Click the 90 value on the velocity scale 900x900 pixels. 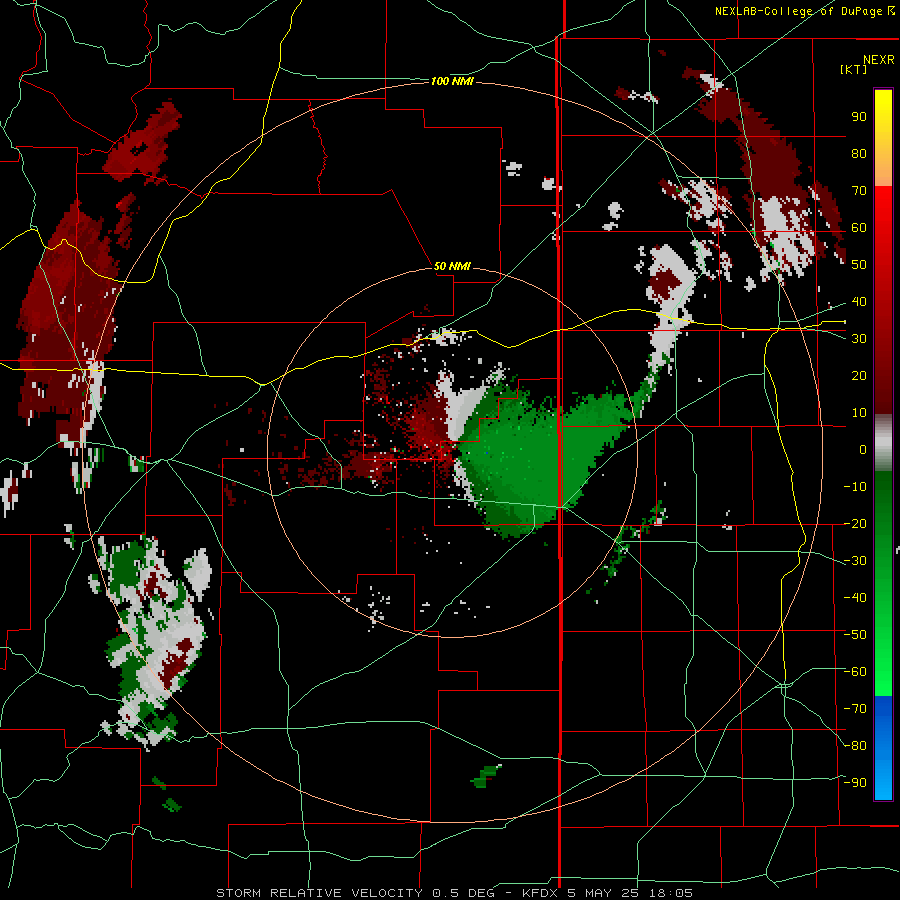coord(859,117)
